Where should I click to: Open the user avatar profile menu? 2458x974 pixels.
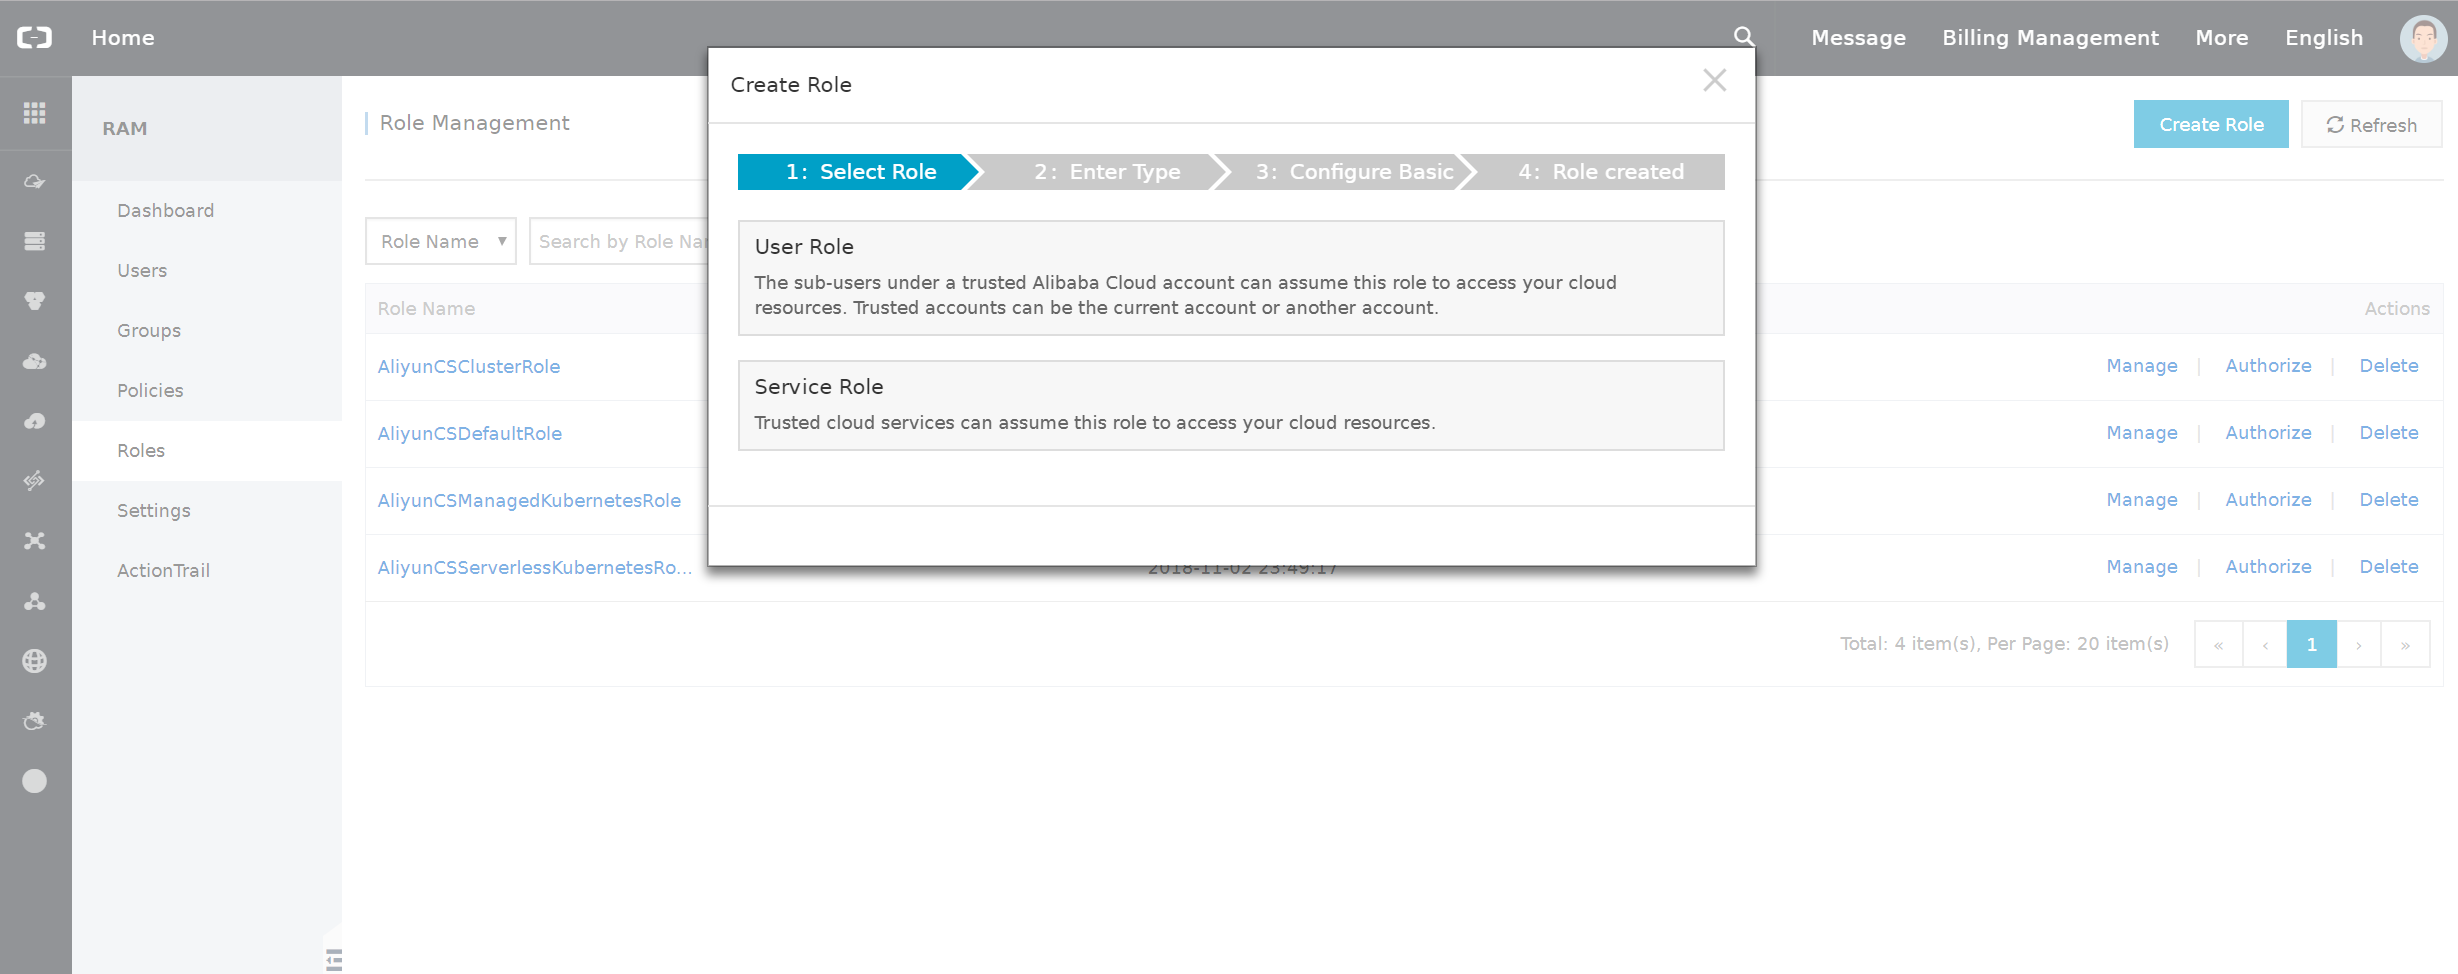(x=2423, y=38)
